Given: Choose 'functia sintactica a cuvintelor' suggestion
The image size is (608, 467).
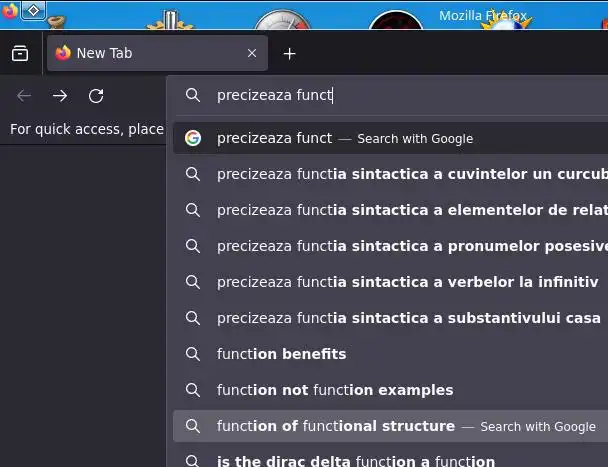Looking at the screenshot, I should 400,174.
